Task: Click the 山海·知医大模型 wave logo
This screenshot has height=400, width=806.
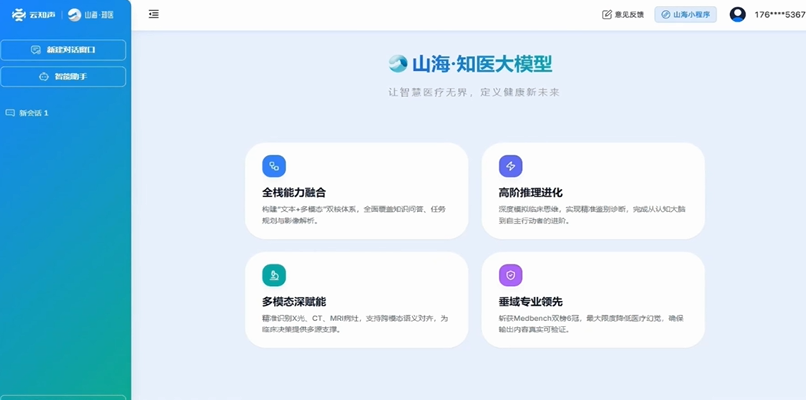Action: (398, 64)
